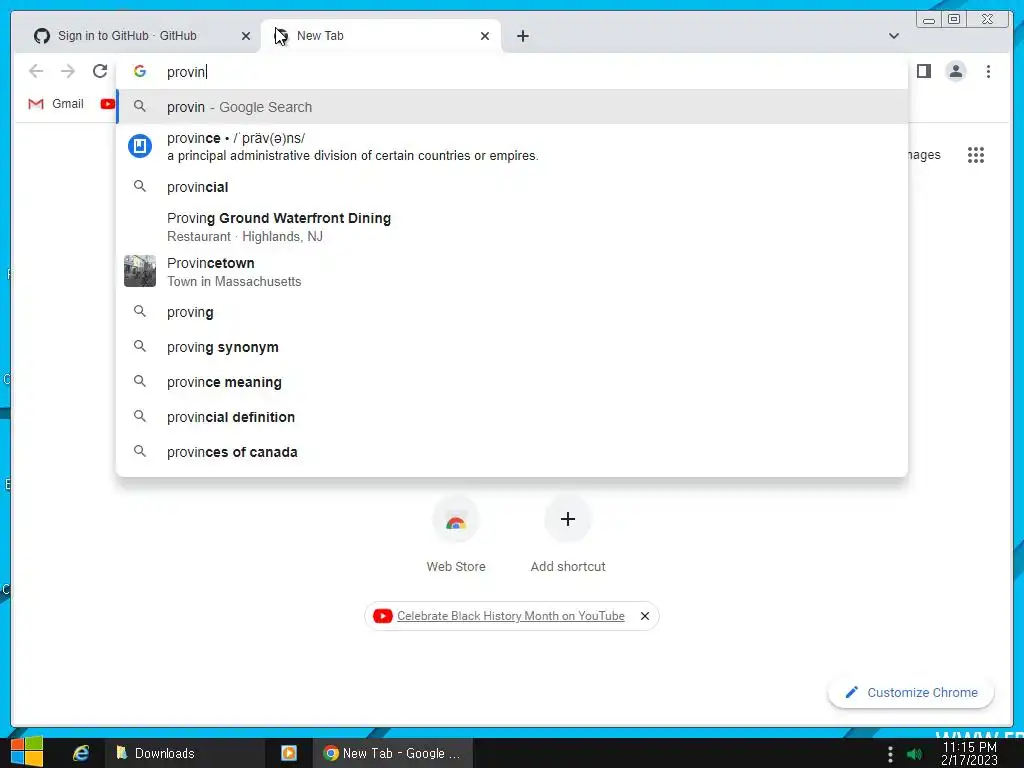
Task: Open the Windows Start button
Action: pyautogui.click(x=27, y=752)
